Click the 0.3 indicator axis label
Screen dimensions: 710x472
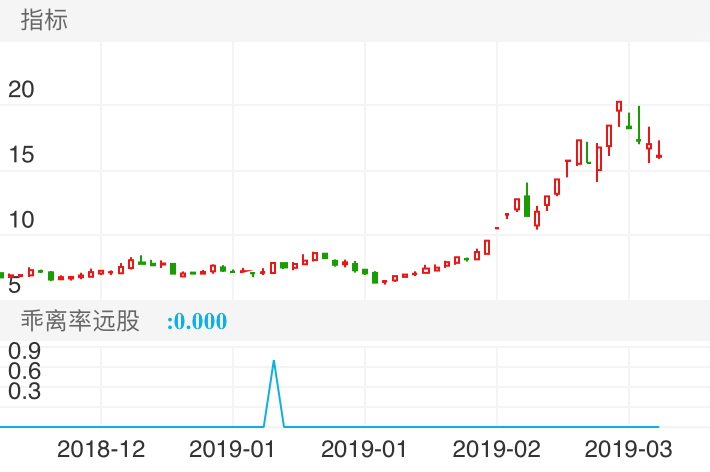pyautogui.click(x=24, y=391)
